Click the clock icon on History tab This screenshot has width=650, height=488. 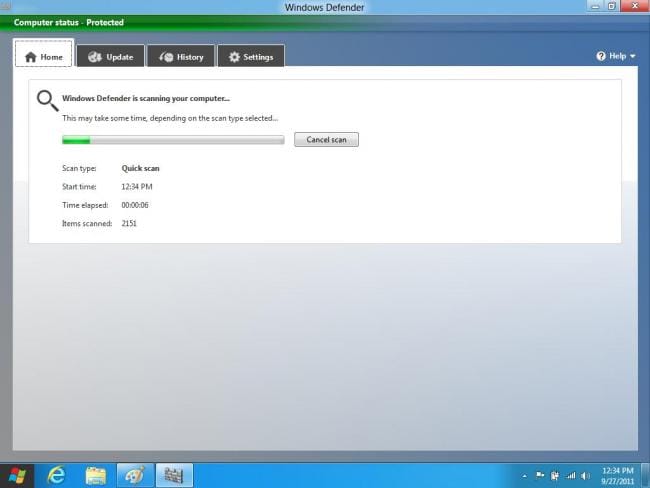[x=166, y=57]
